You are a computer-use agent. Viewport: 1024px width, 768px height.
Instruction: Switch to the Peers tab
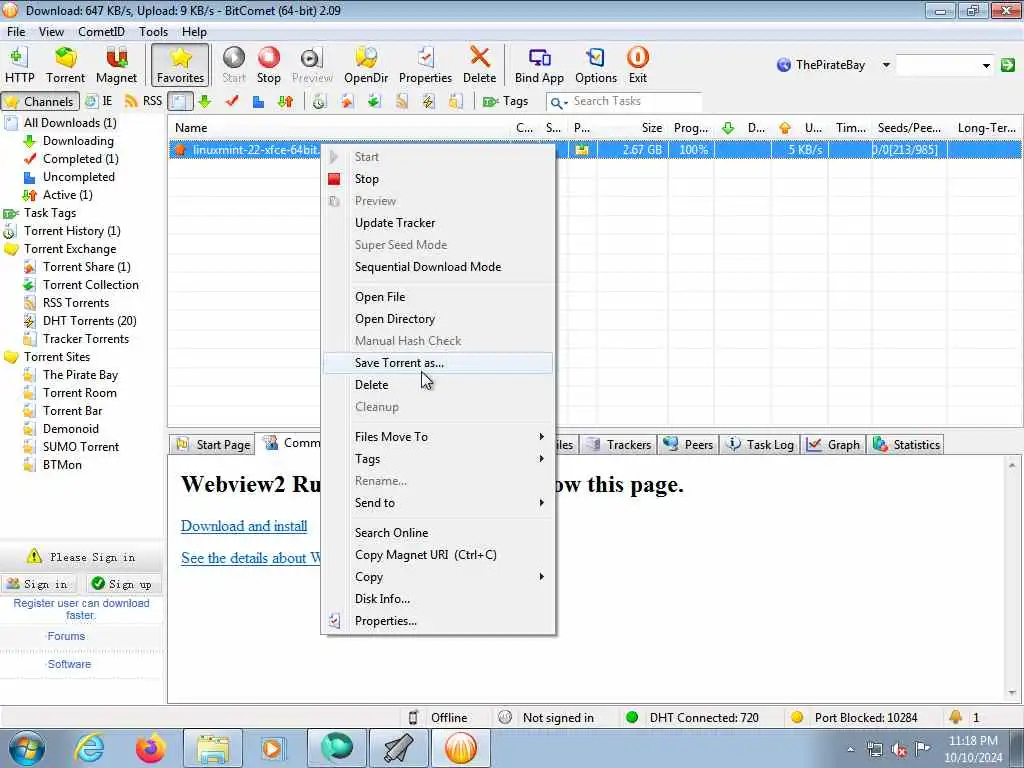[688, 445]
